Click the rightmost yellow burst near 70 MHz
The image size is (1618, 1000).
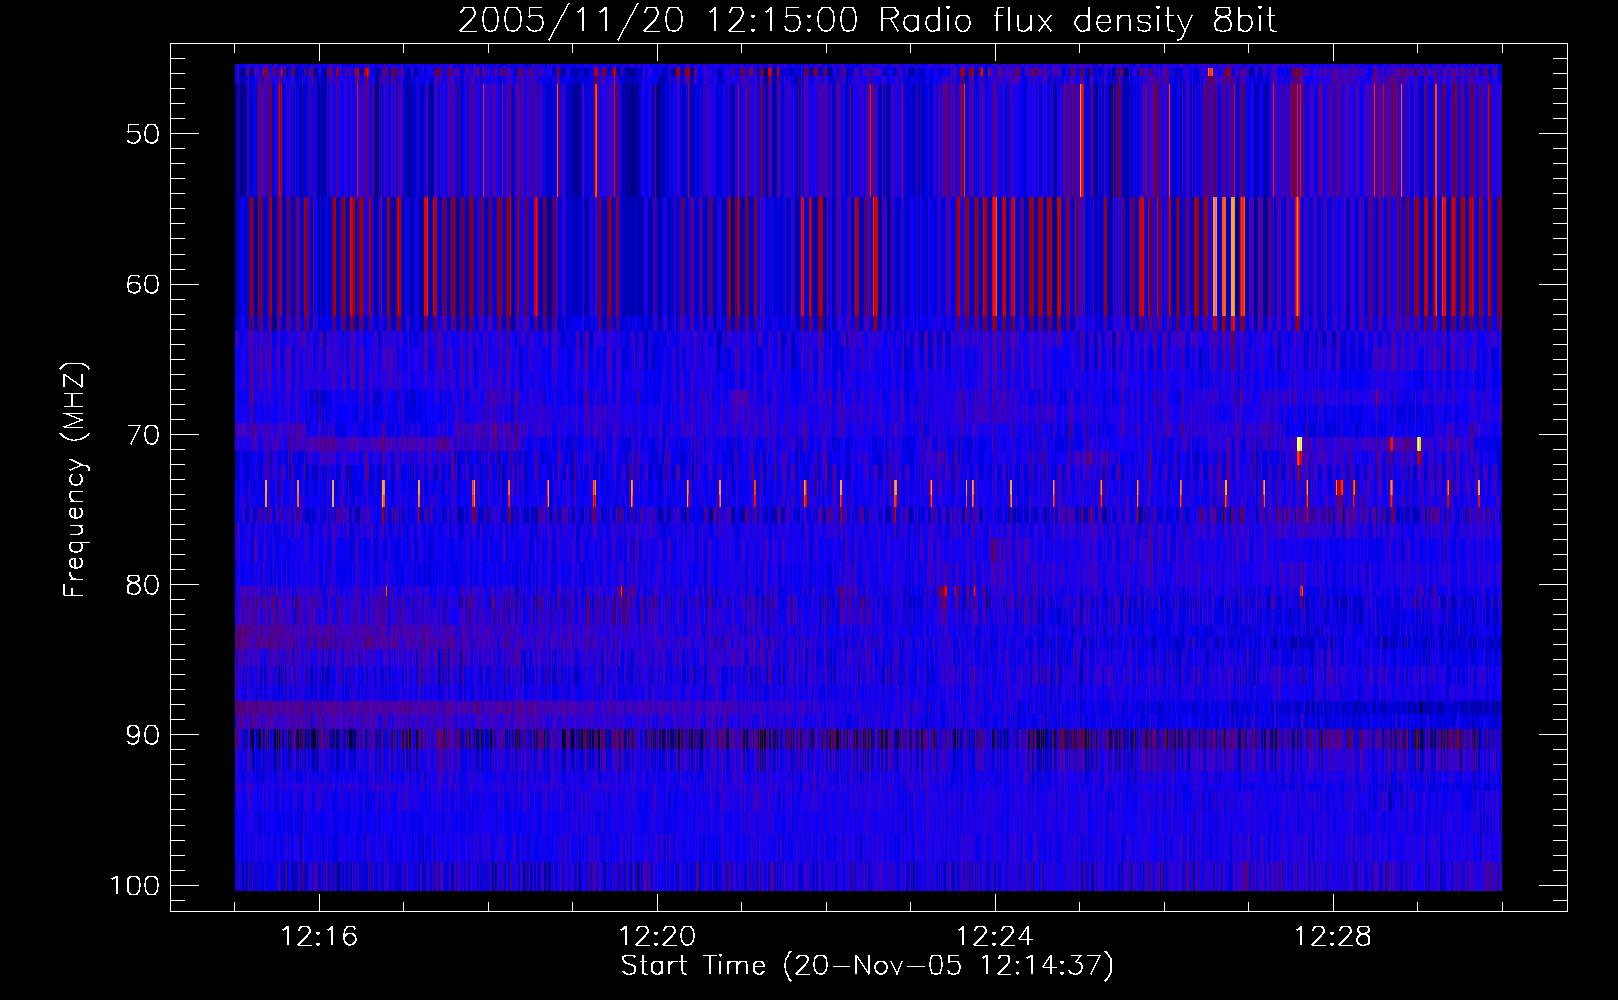[1419, 444]
